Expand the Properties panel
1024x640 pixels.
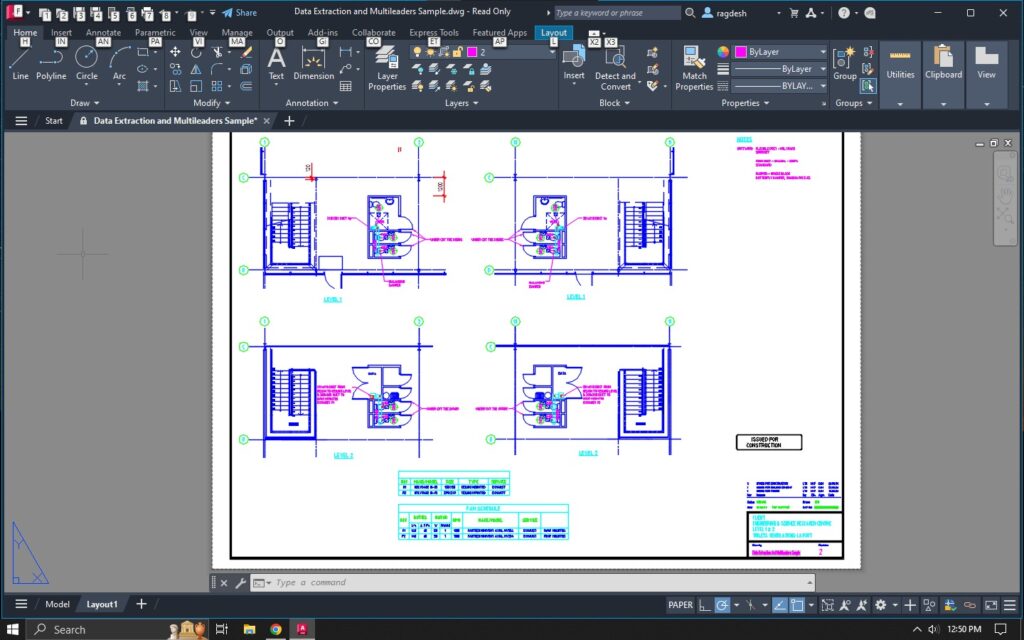tap(744, 103)
